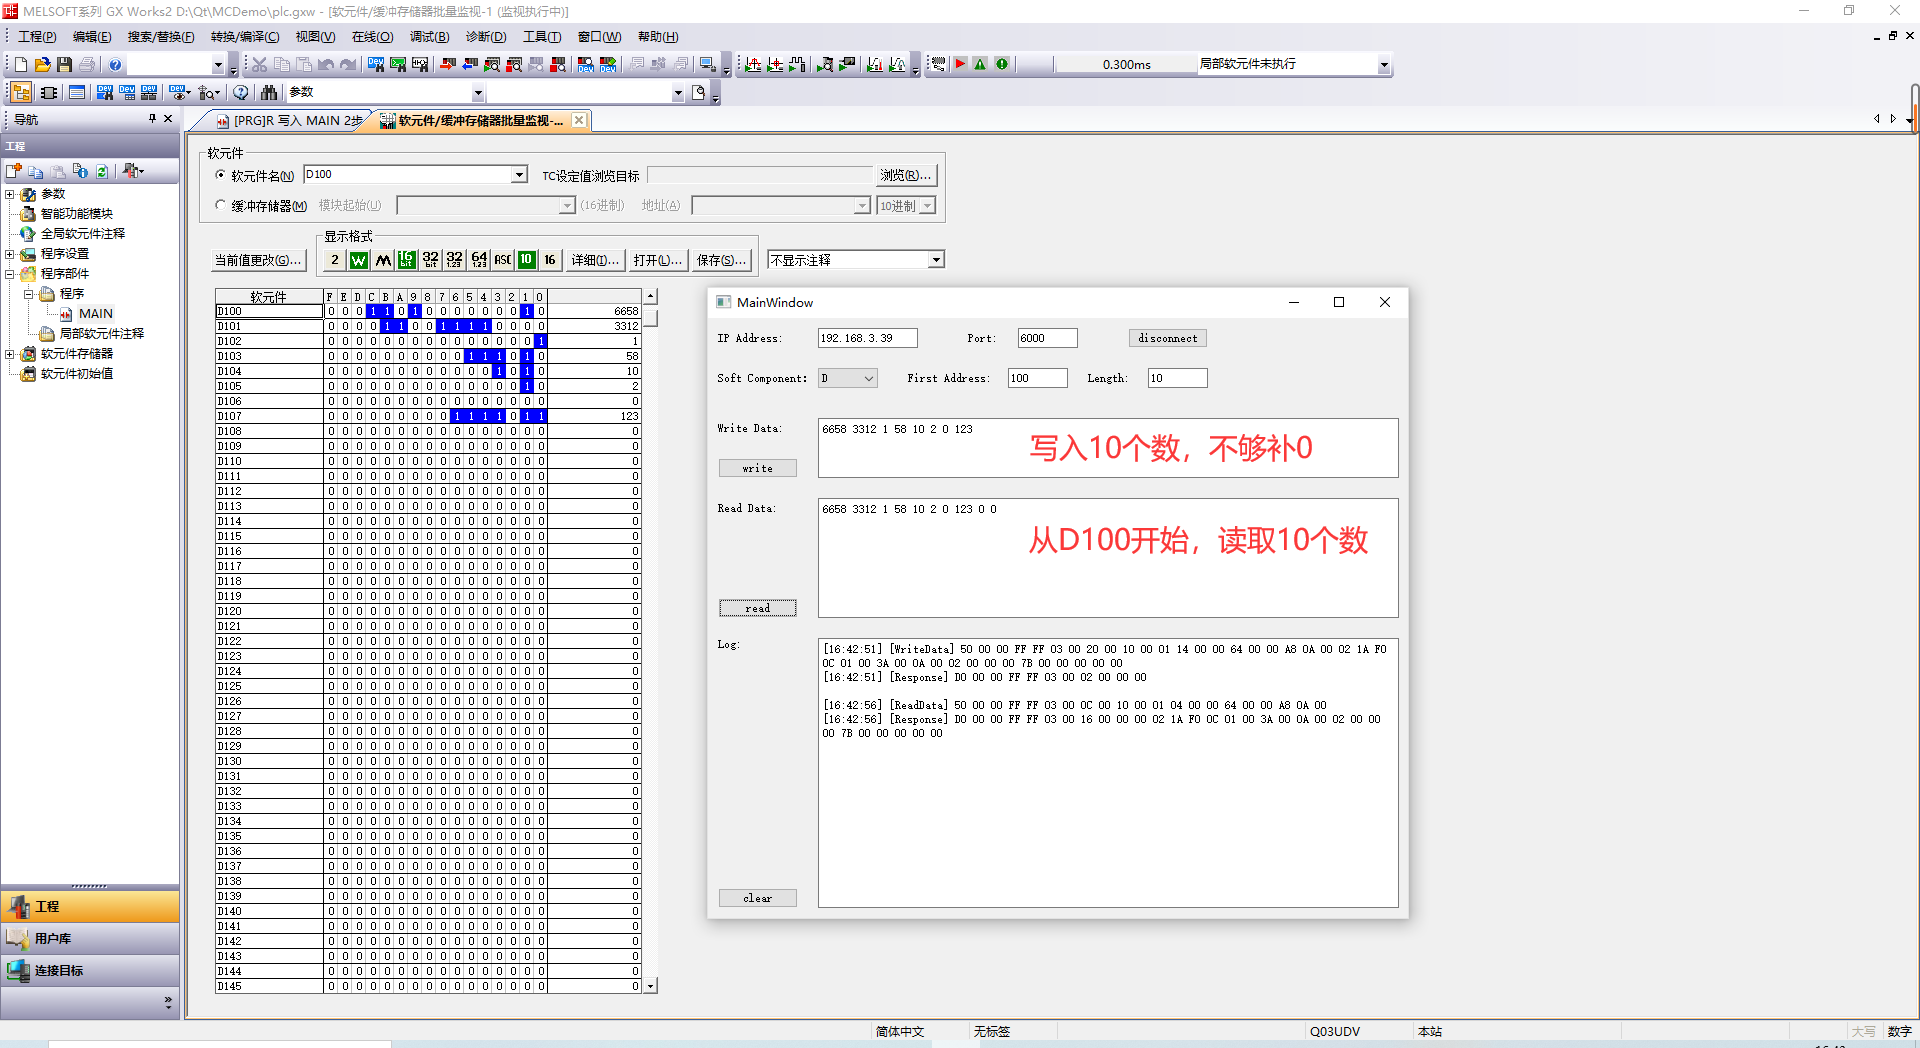
Task: Close the navigation panel with X icon
Action: 168,118
